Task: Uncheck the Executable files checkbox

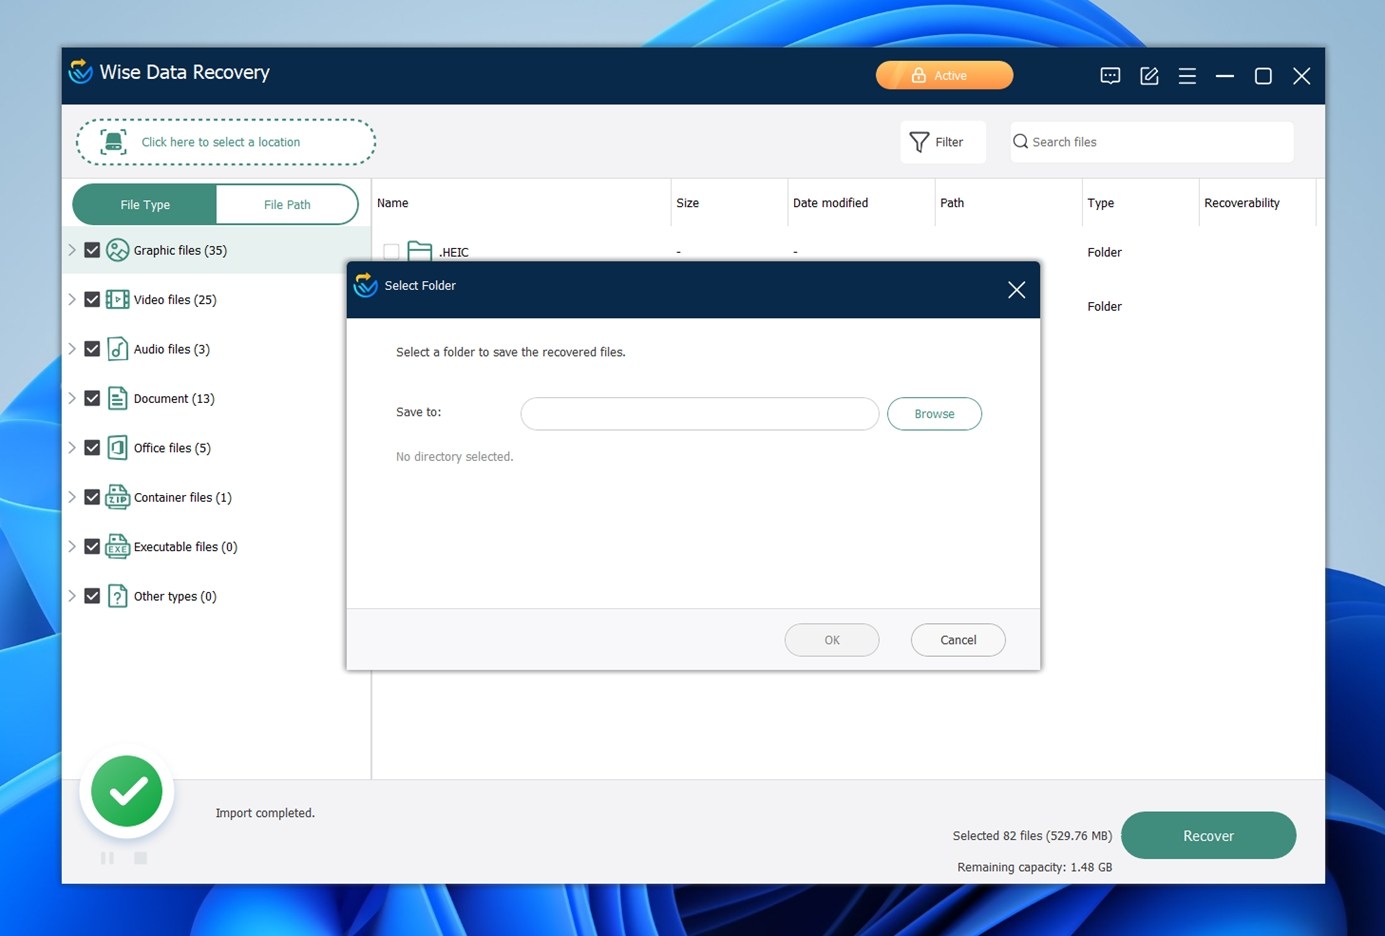Action: [x=92, y=546]
